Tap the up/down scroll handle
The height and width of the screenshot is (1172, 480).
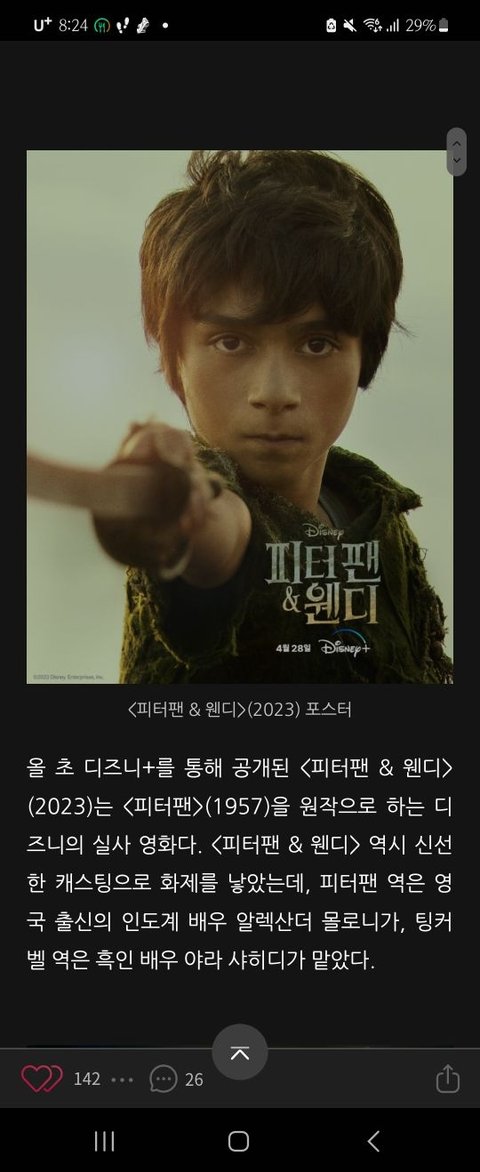click(456, 152)
